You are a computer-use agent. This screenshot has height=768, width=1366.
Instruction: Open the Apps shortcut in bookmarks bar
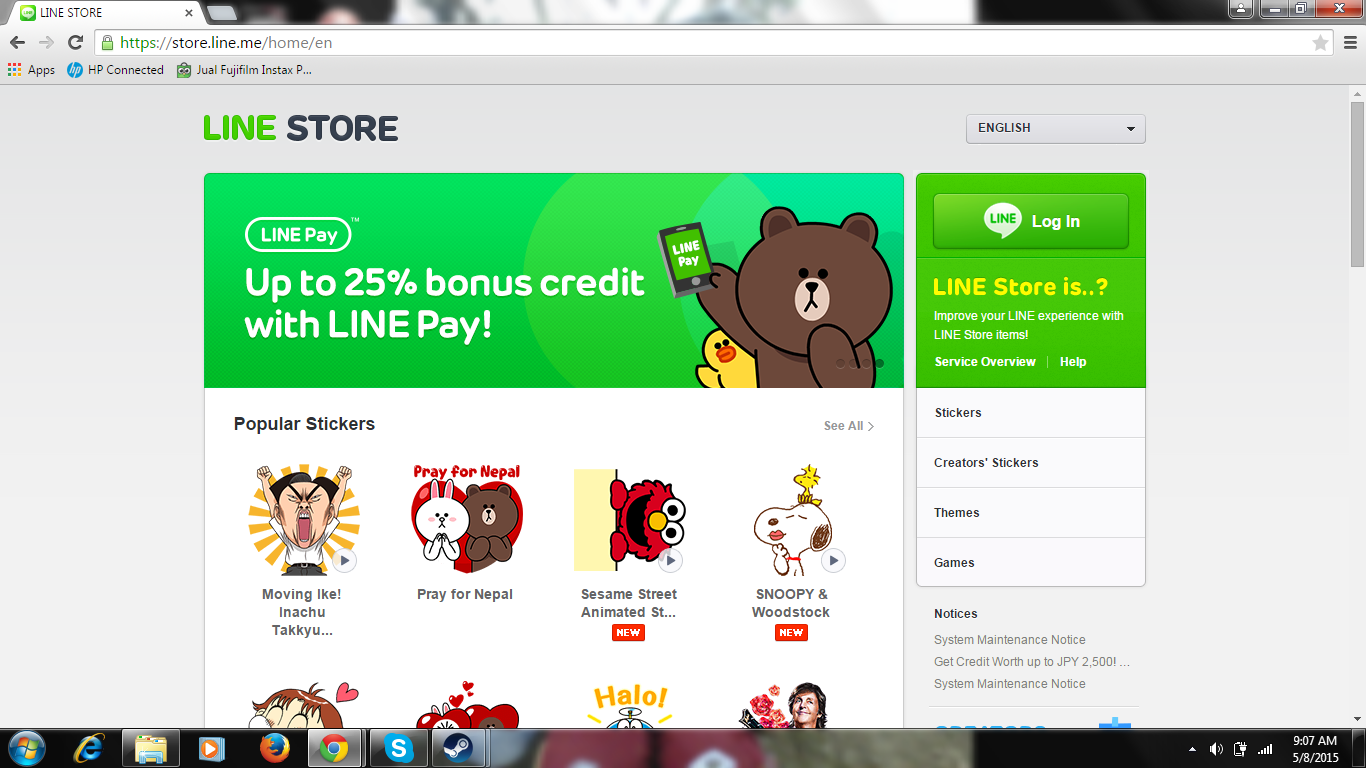click(x=31, y=70)
